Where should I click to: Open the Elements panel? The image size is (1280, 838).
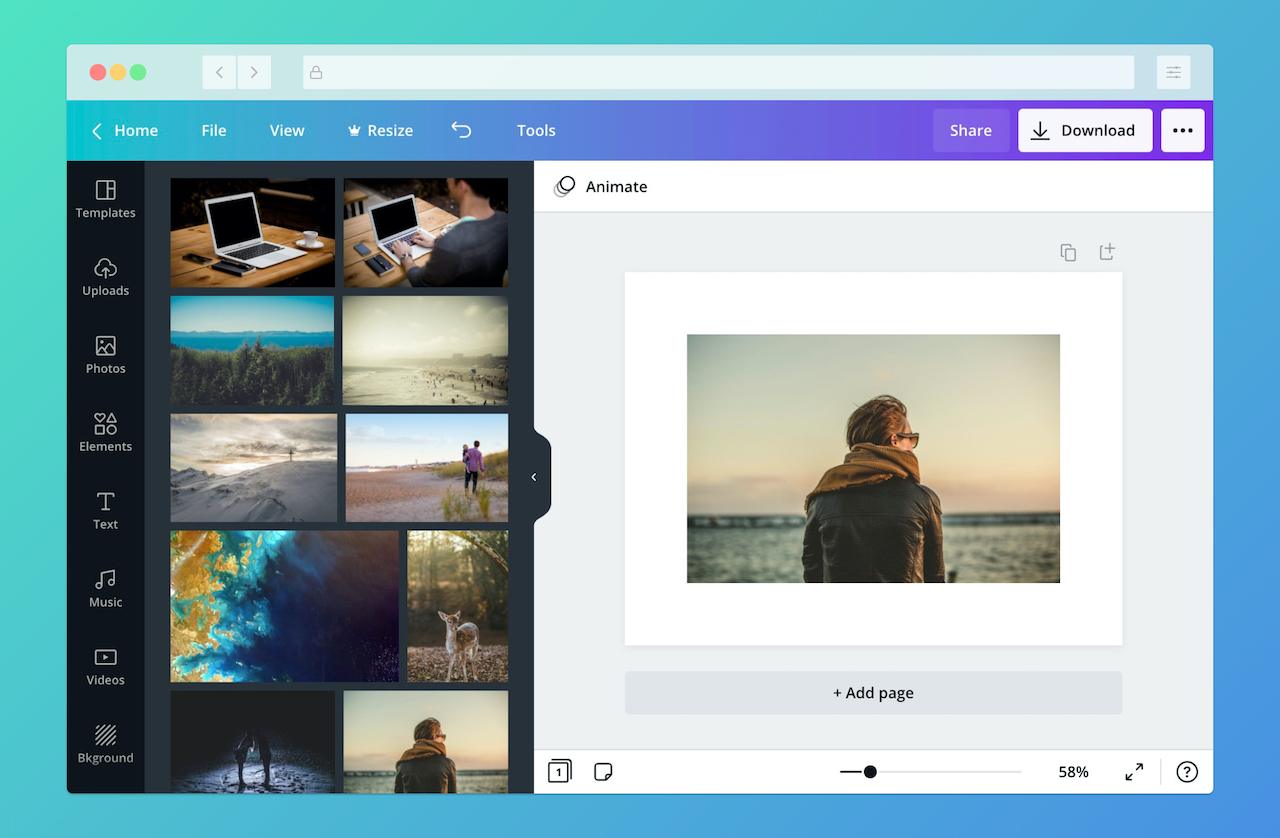click(105, 433)
